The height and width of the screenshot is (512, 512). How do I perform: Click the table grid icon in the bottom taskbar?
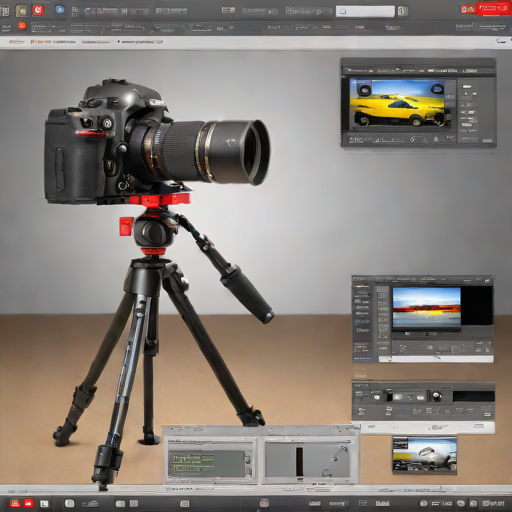pos(184,503)
